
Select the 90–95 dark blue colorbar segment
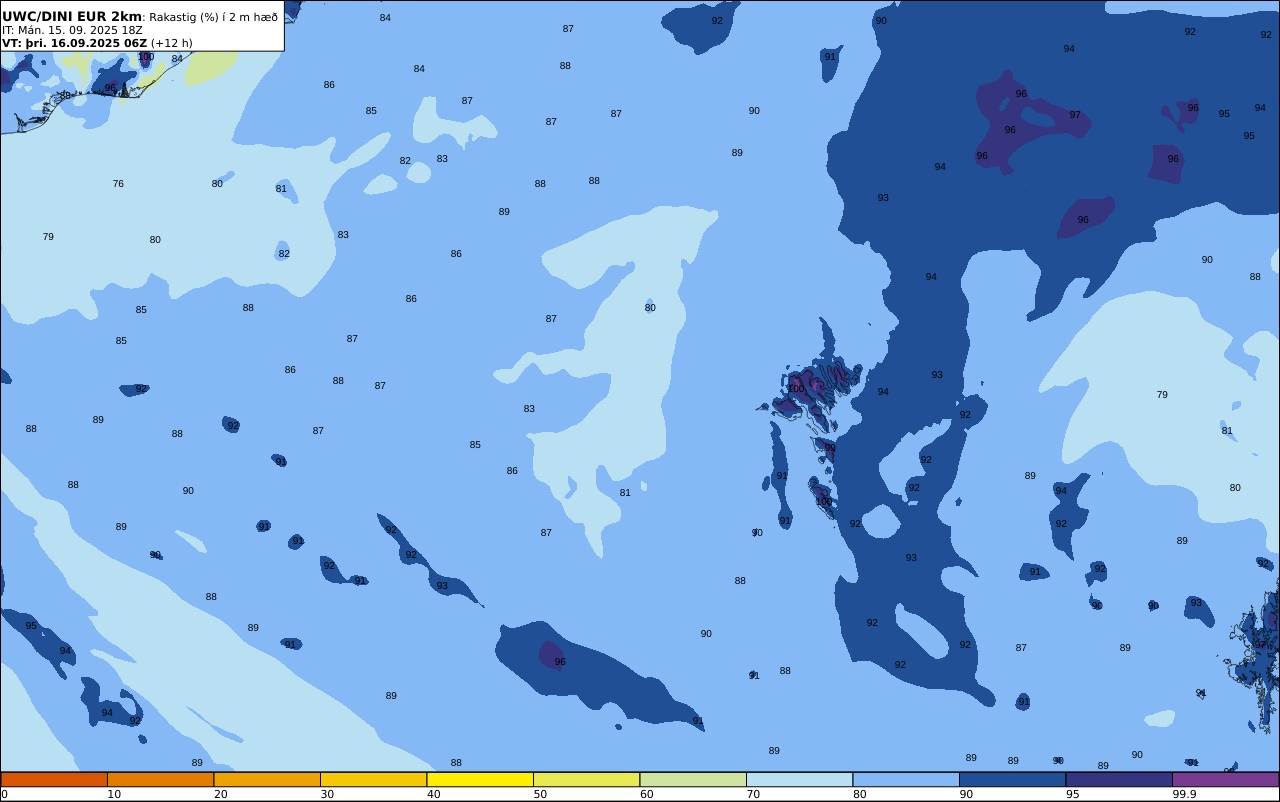tap(1012, 779)
